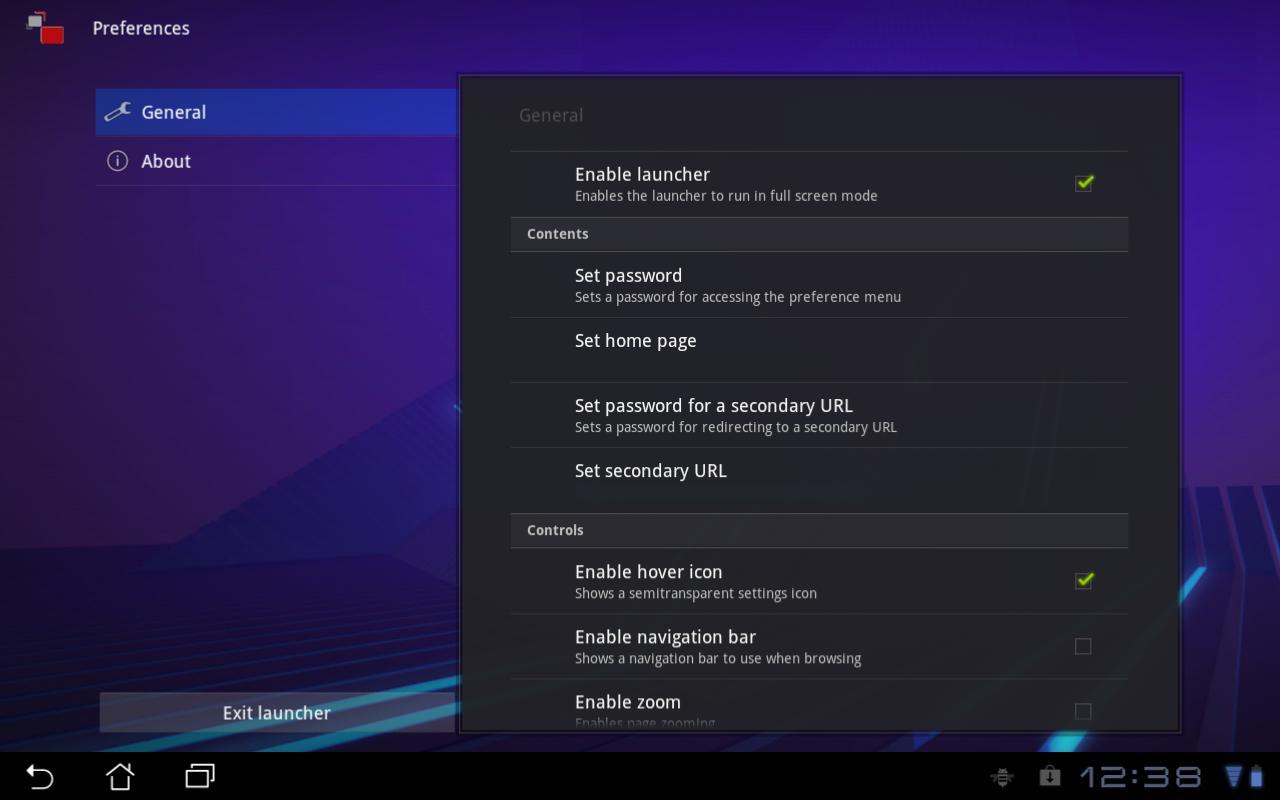Tap the Back arrow in the navigation bar
Viewport: 1280px width, 800px height.
click(x=38, y=776)
